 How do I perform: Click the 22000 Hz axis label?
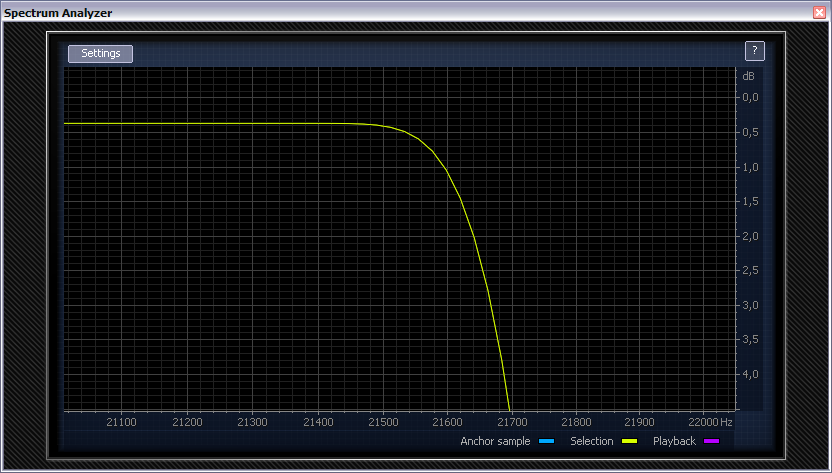coord(710,422)
